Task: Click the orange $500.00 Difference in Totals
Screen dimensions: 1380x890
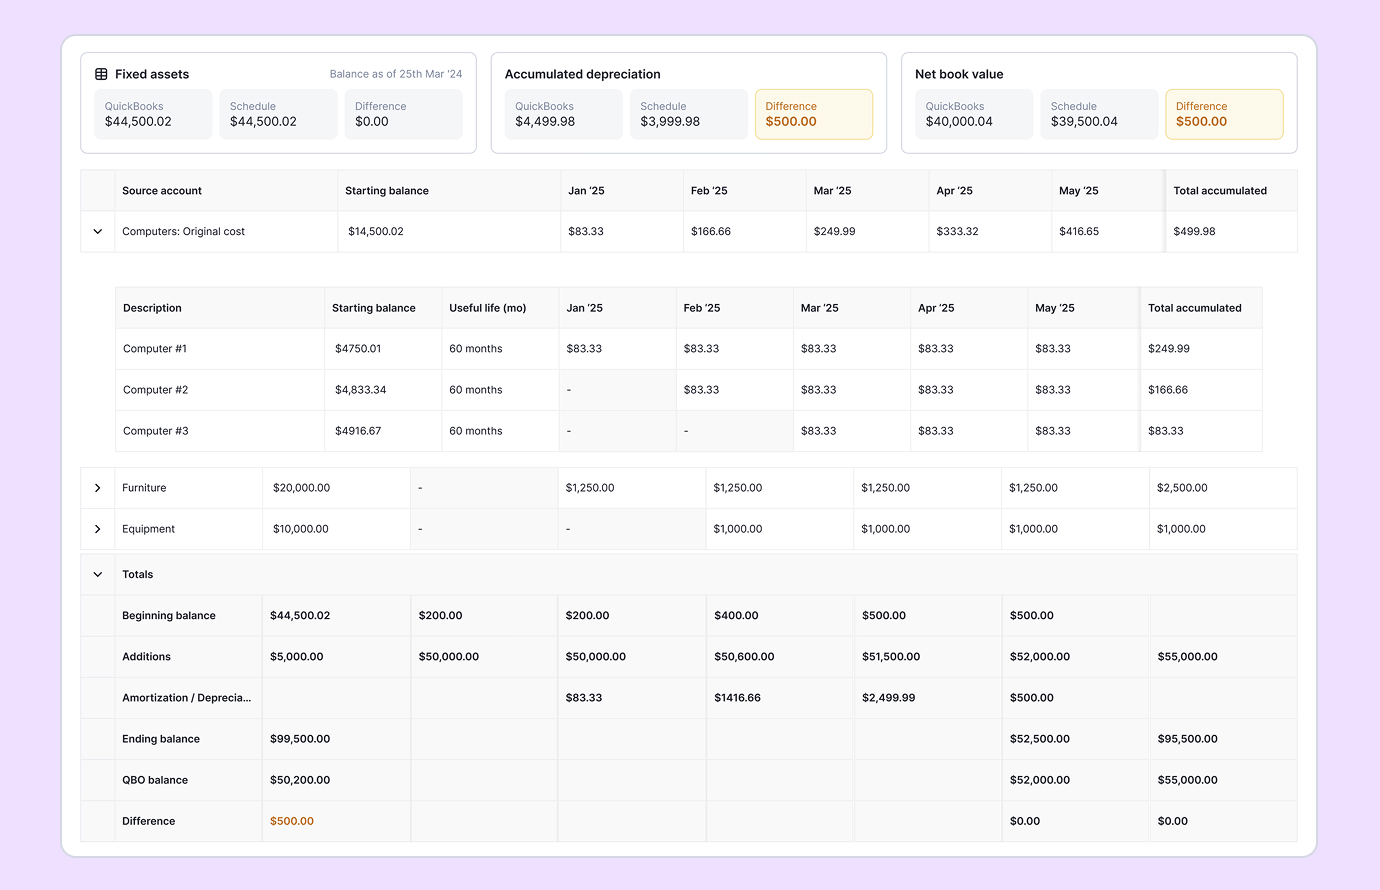Action: [292, 821]
